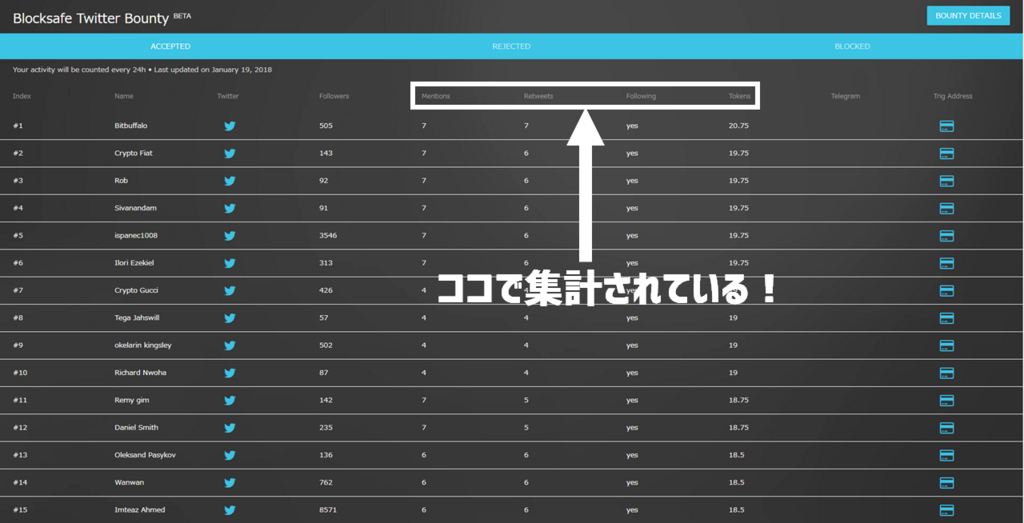The image size is (1024, 523).
Task: Click token value '20.75'
Action: (739, 125)
